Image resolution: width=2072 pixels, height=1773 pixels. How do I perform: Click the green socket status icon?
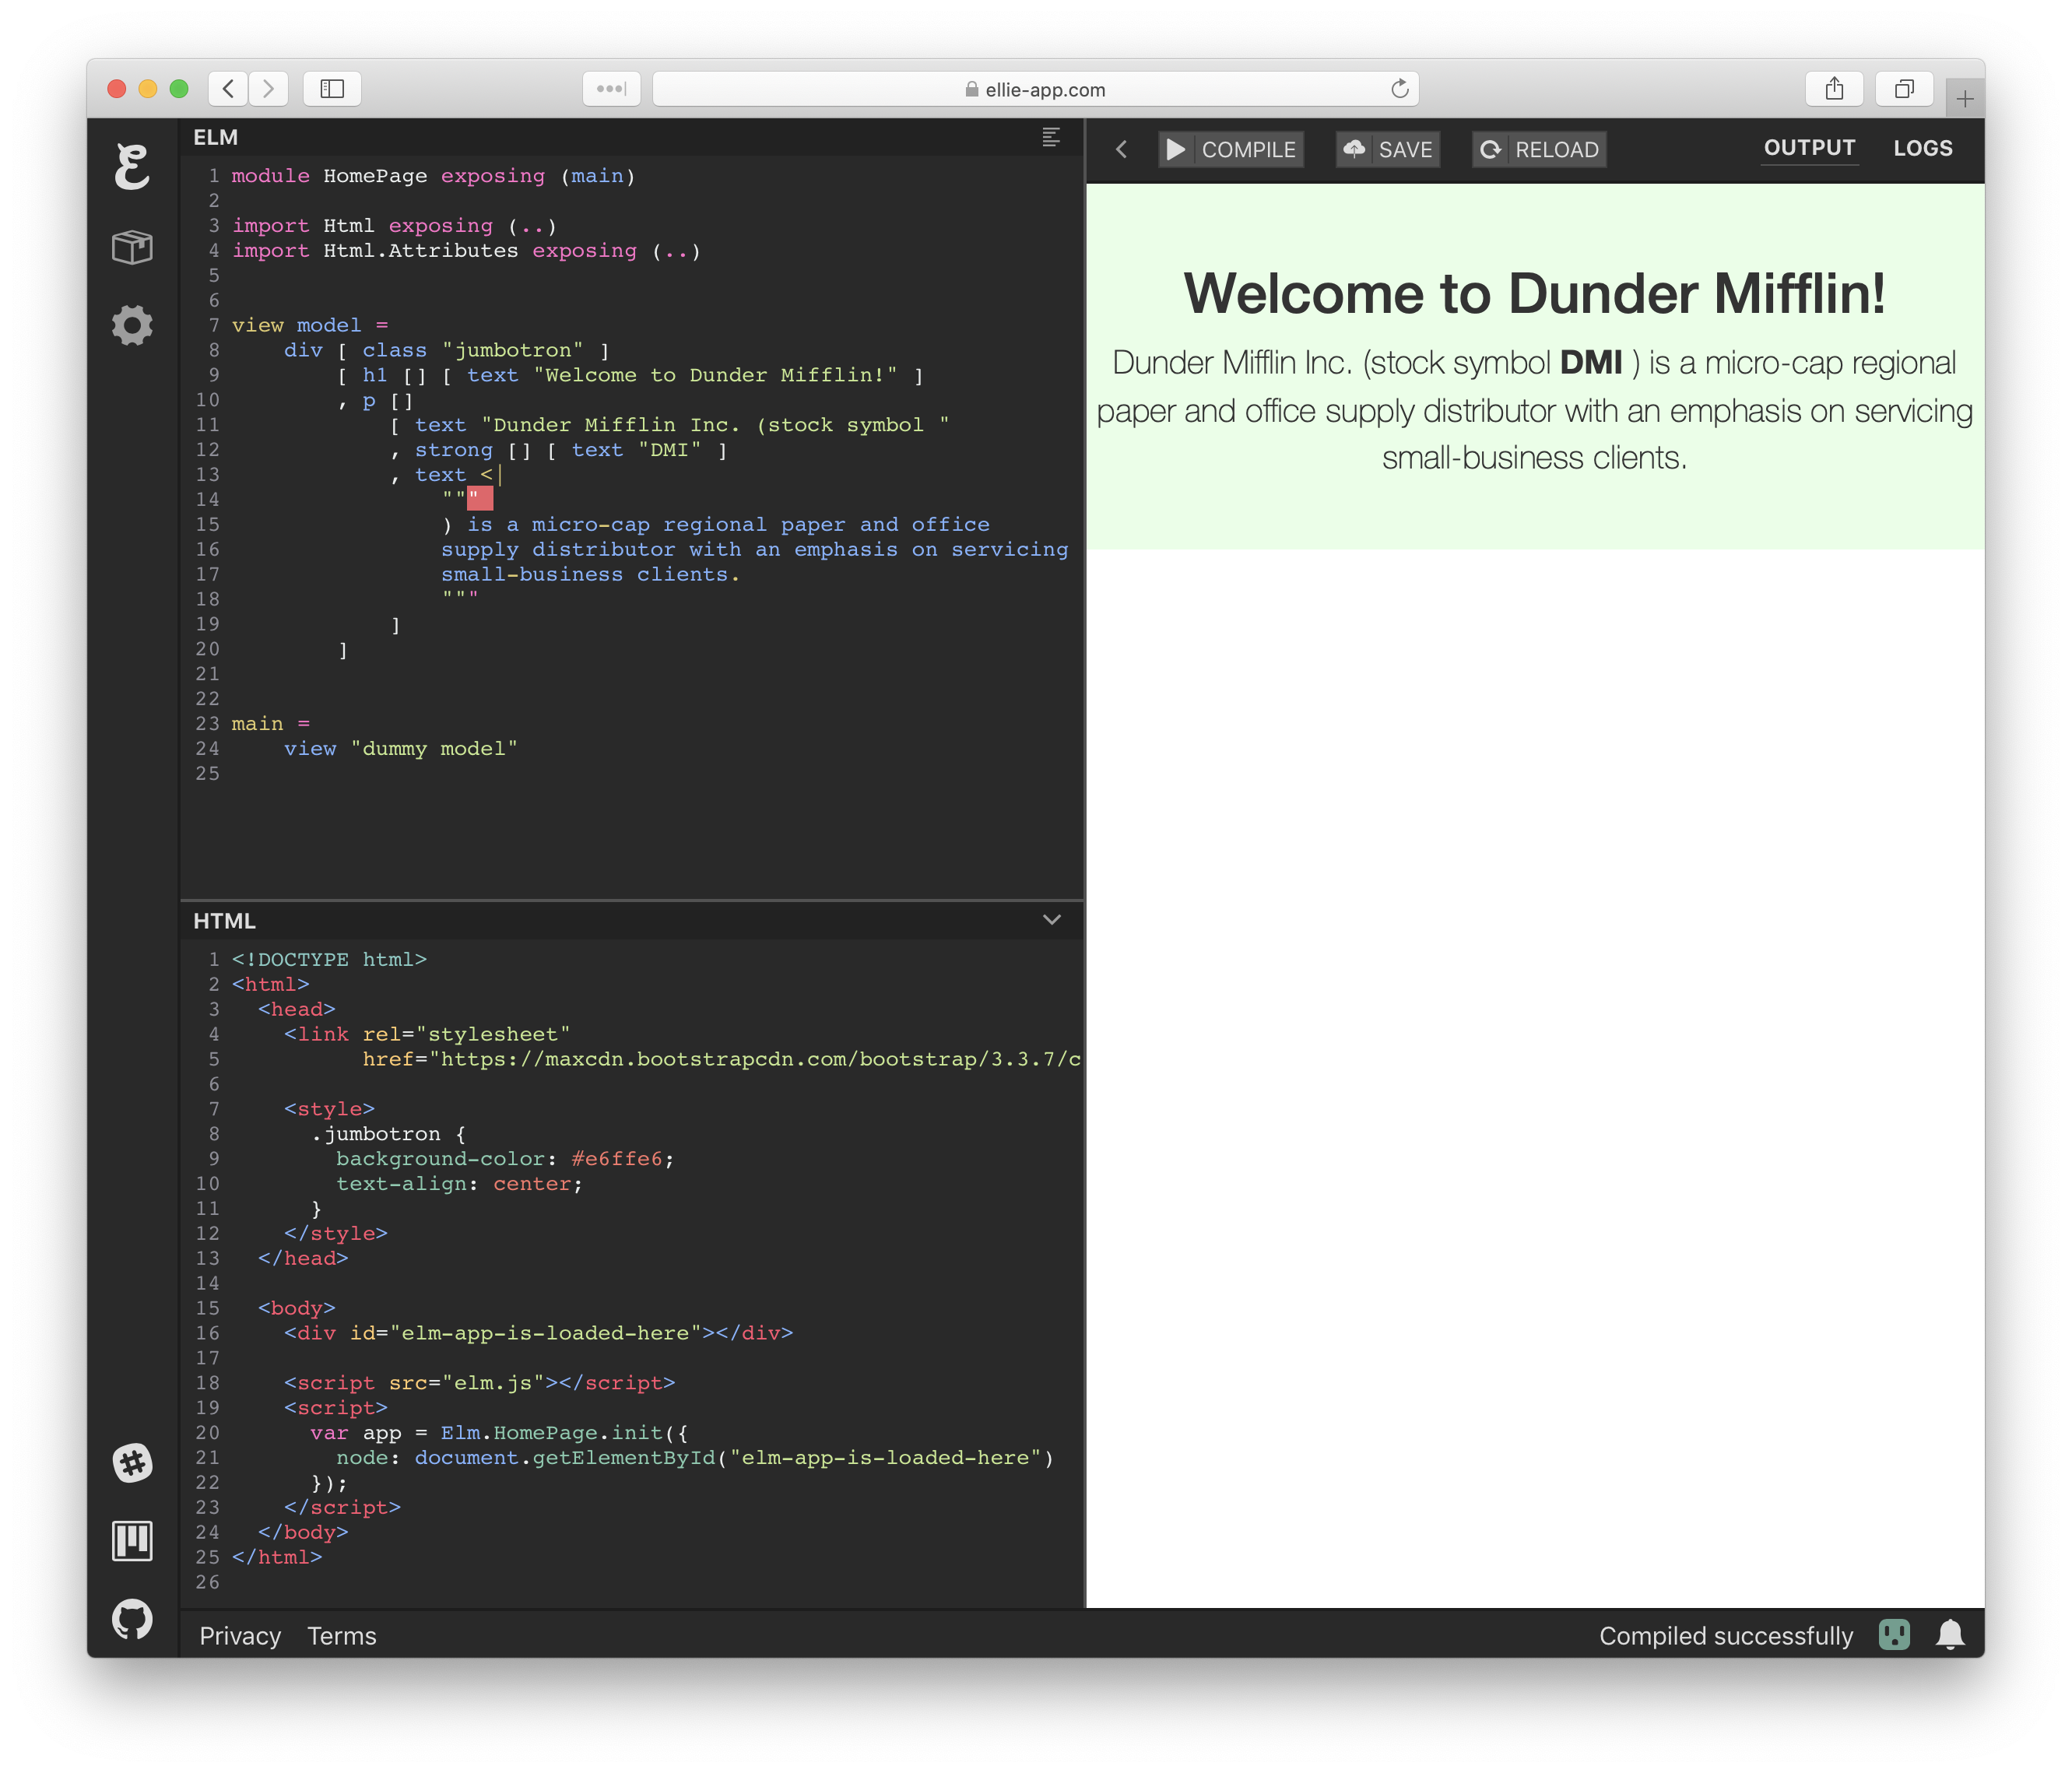pos(1894,1635)
